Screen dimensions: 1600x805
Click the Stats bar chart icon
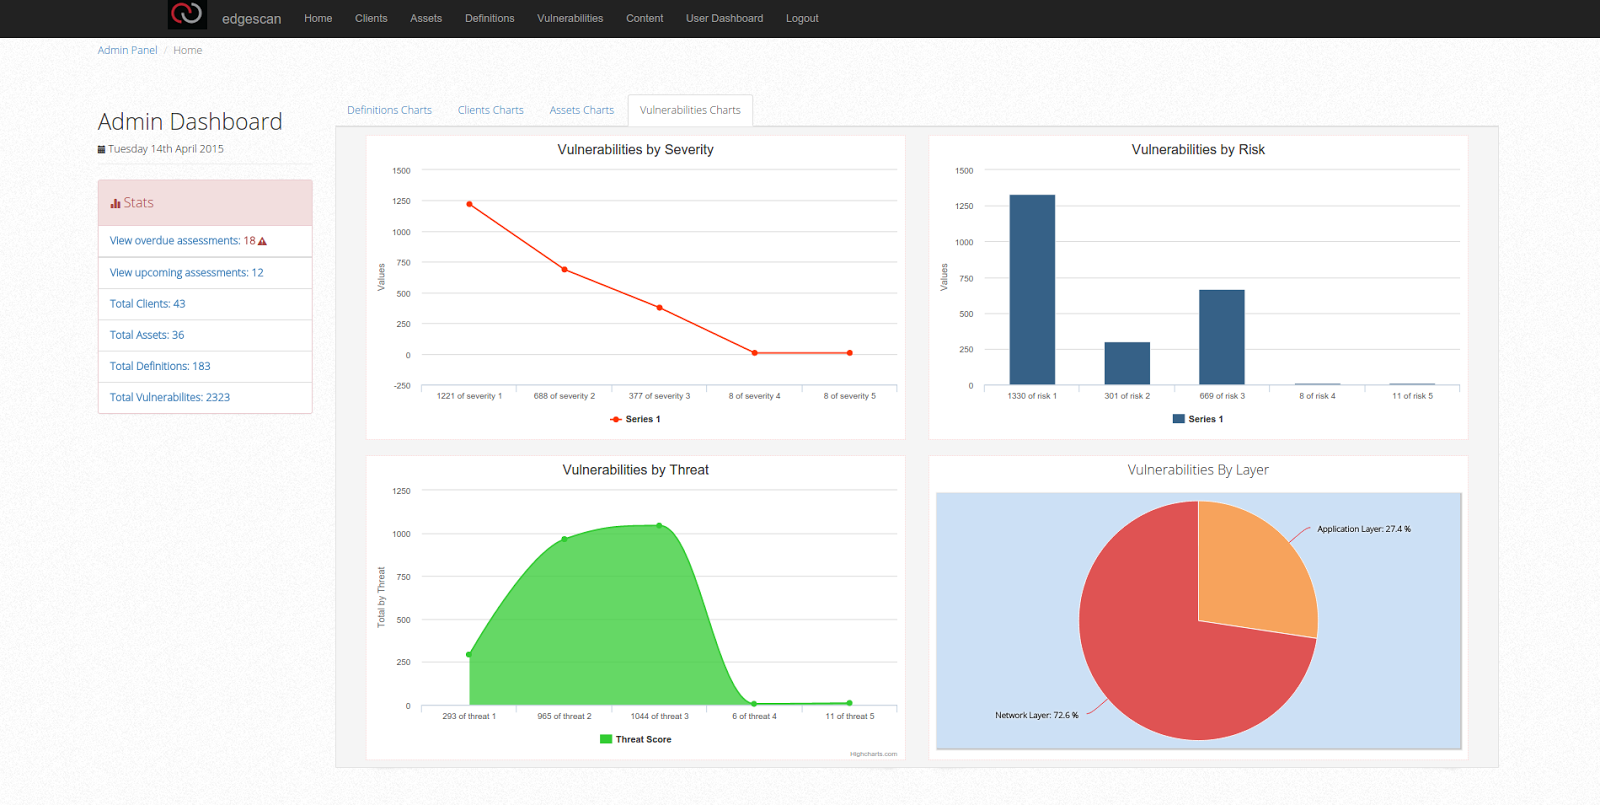[115, 203]
